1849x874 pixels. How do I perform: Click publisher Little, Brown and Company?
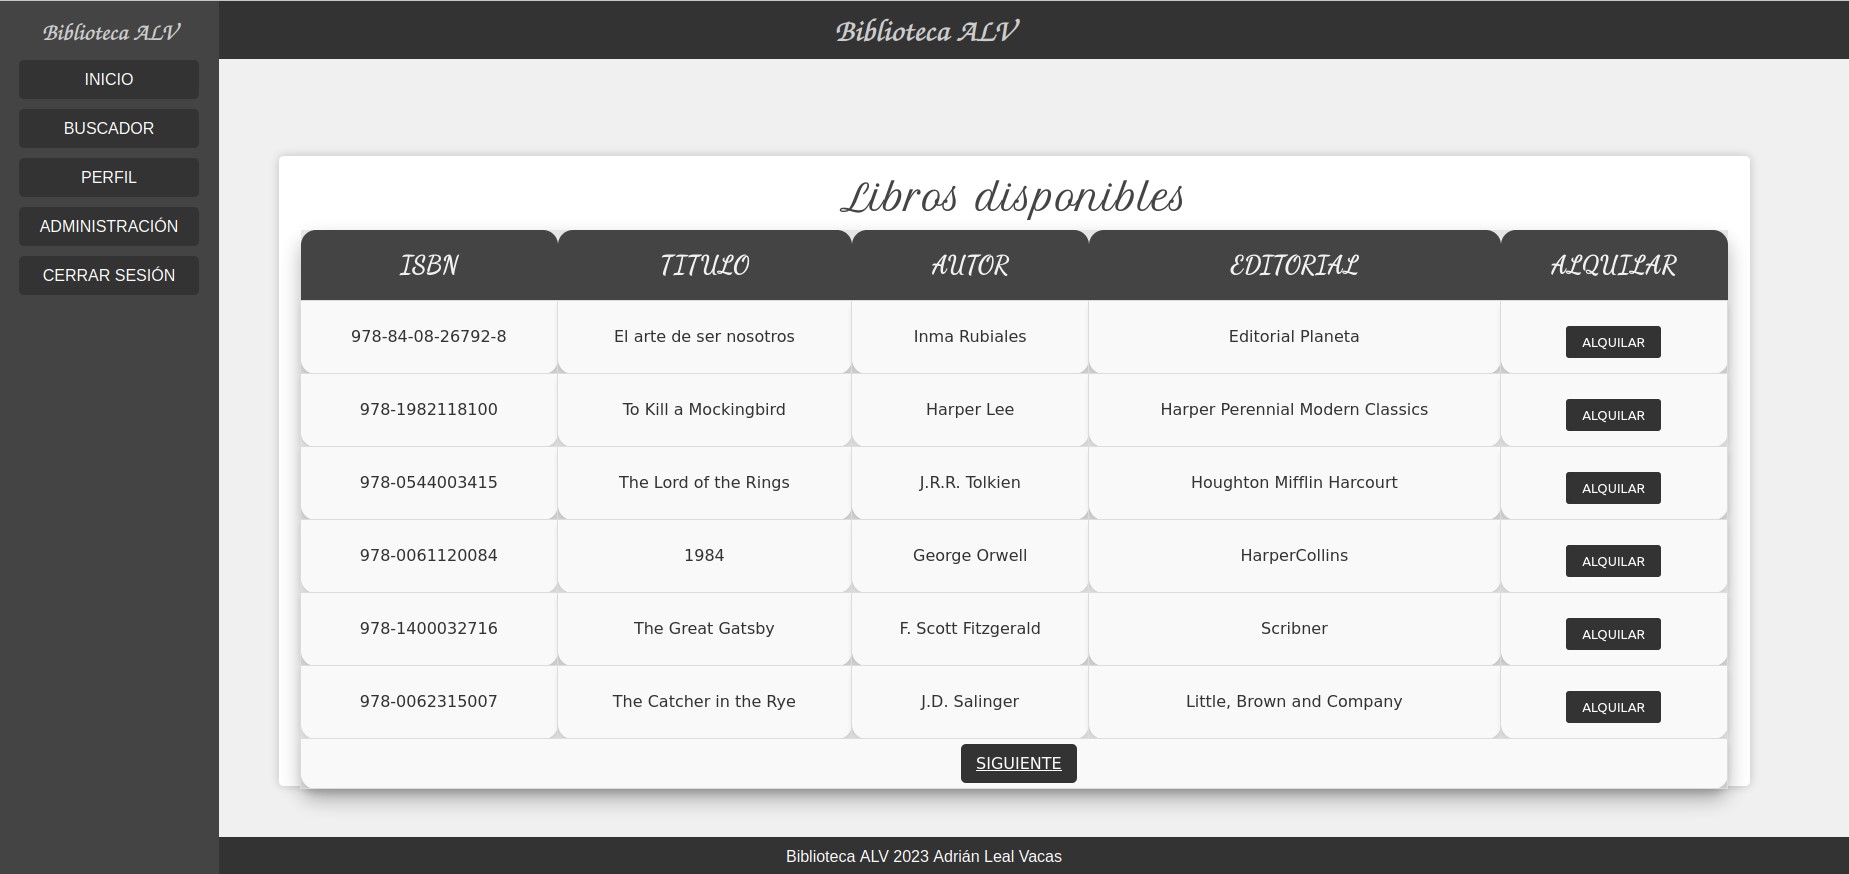click(x=1294, y=701)
